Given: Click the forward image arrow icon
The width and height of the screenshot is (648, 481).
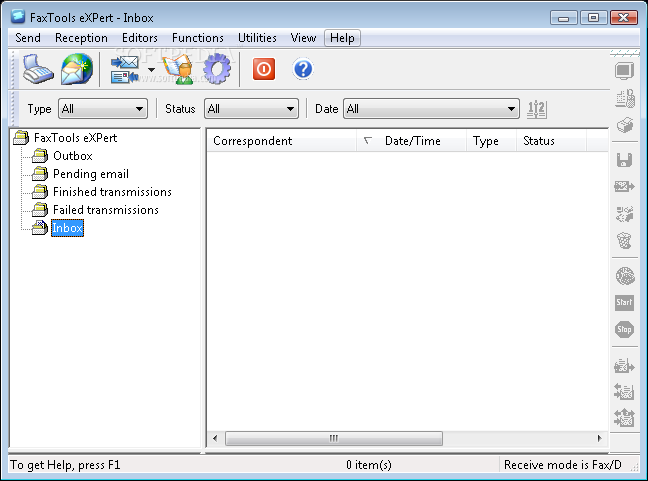Looking at the screenshot, I should 624,186.
